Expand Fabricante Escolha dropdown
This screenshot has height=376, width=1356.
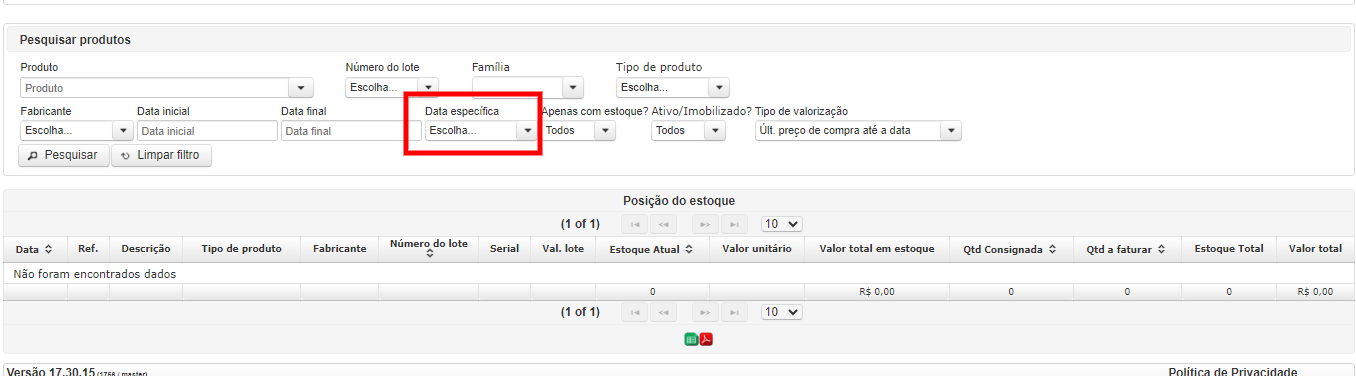(76, 130)
